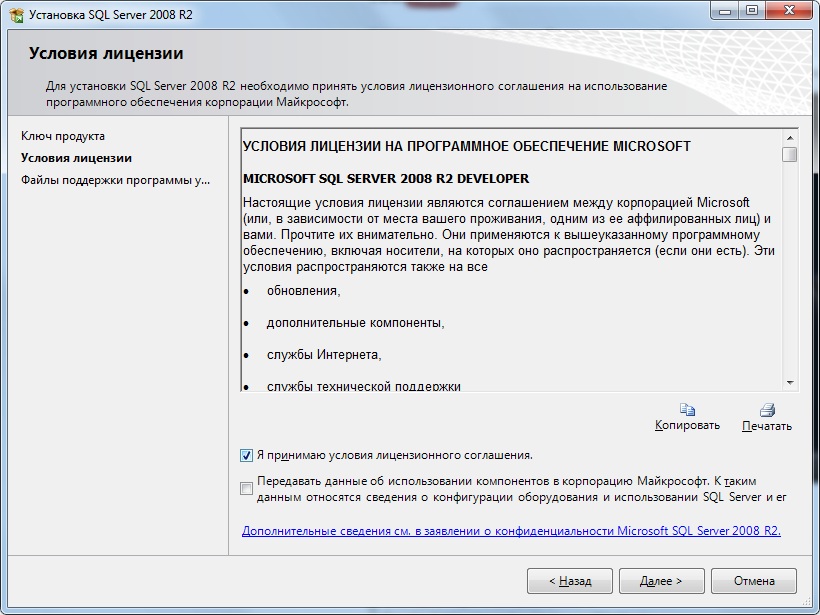This screenshot has width=820, height=615.
Task: Click the SQL Server setup title bar icon
Action: pyautogui.click(x=16, y=15)
